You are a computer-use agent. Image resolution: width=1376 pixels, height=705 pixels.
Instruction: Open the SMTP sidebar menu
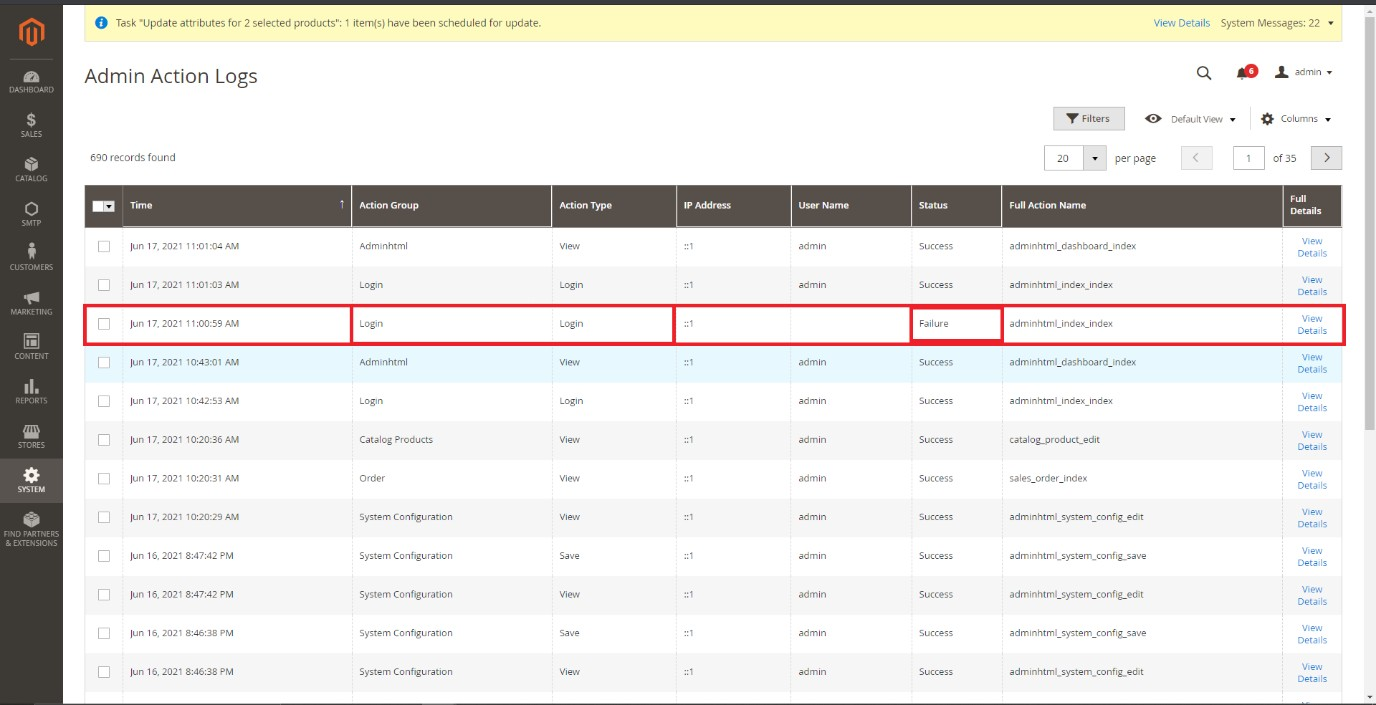31,214
